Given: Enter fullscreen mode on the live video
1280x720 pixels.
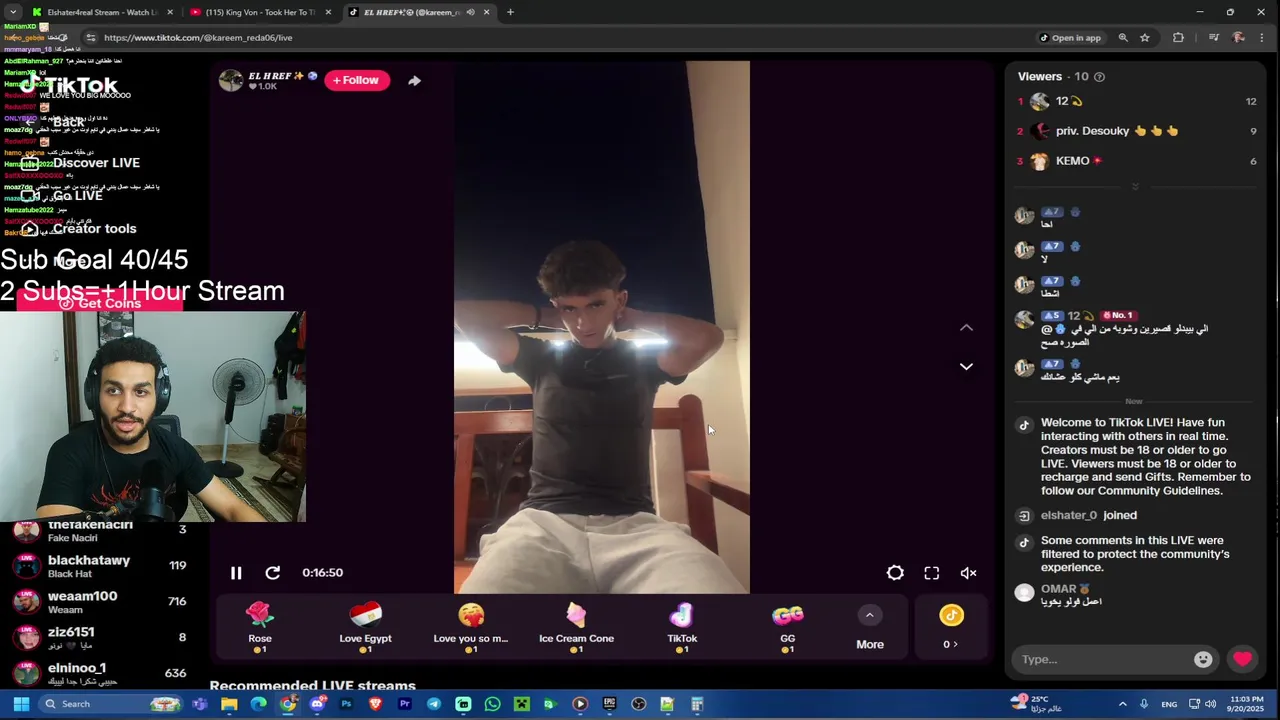Looking at the screenshot, I should tap(932, 573).
